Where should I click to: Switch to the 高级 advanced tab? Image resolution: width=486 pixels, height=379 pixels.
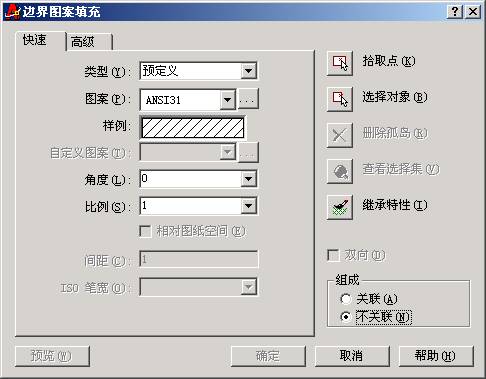(89, 42)
